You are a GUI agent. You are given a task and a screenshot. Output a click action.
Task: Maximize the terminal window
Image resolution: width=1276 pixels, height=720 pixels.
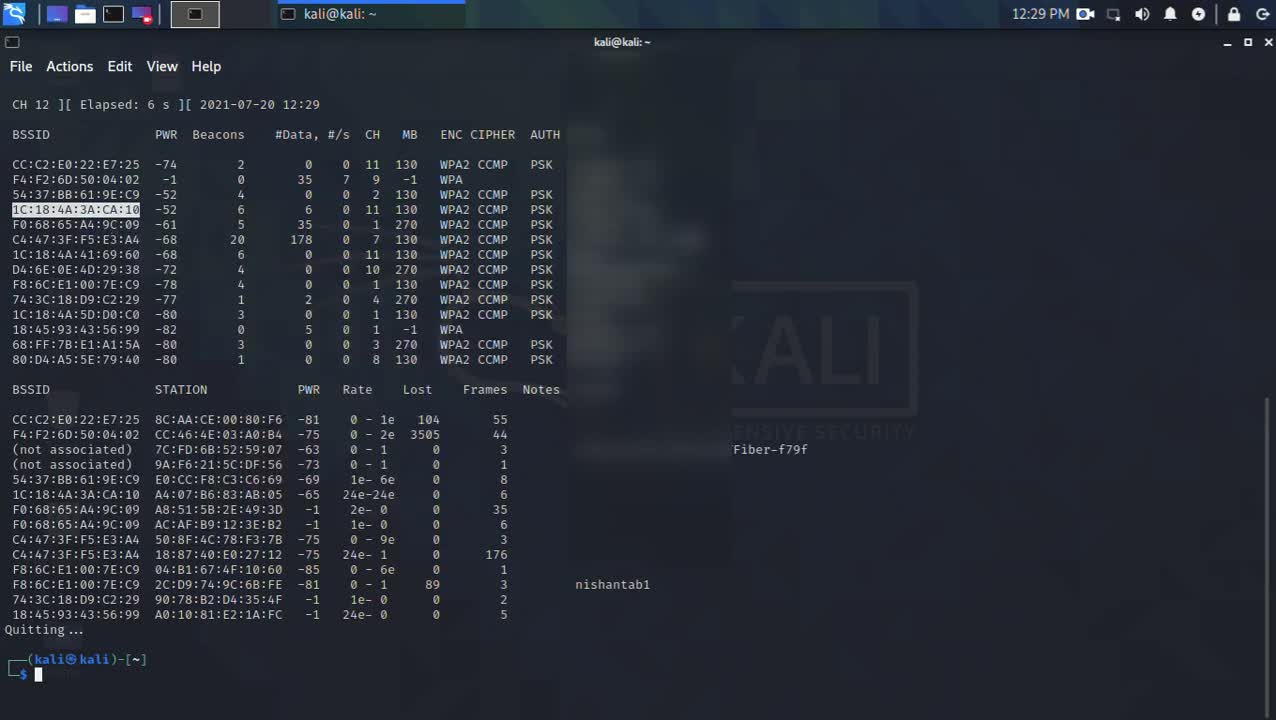coord(1247,42)
